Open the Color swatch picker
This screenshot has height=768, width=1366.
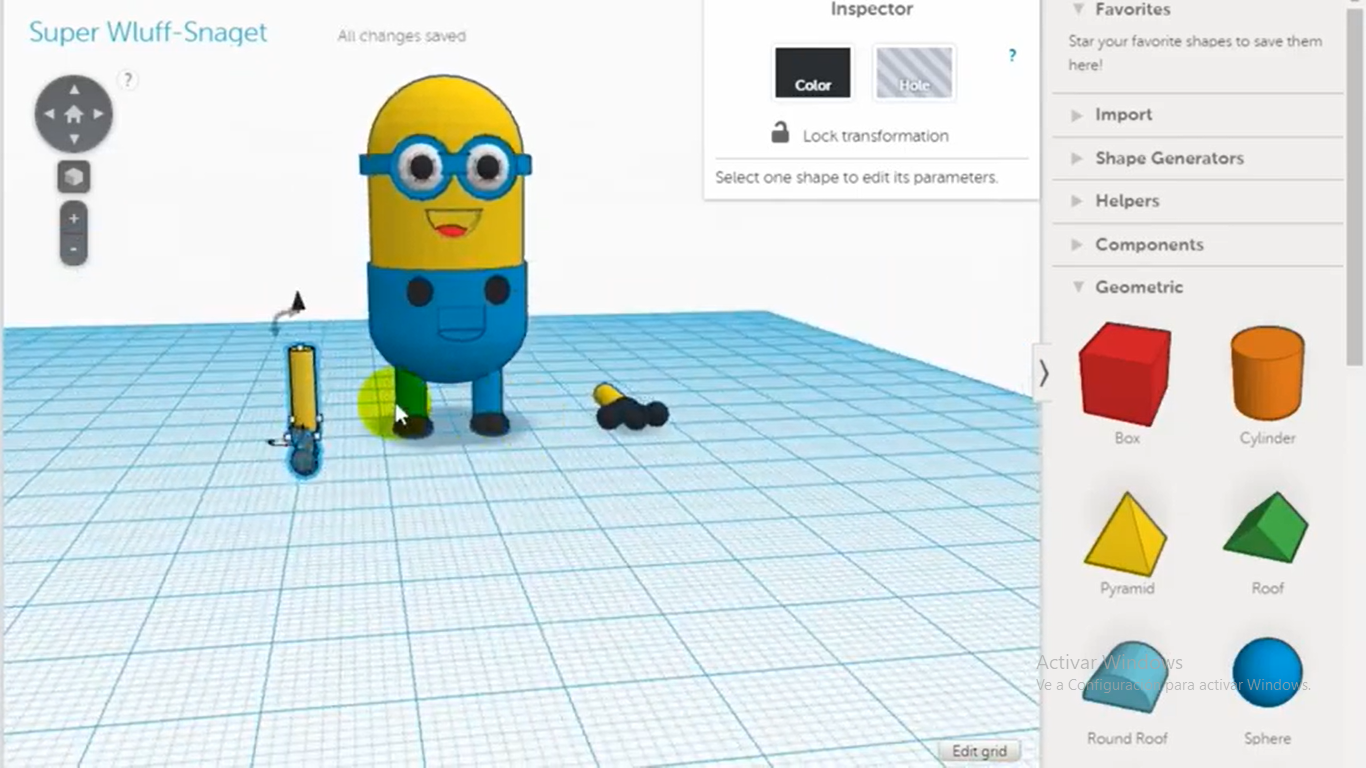pyautogui.click(x=812, y=73)
